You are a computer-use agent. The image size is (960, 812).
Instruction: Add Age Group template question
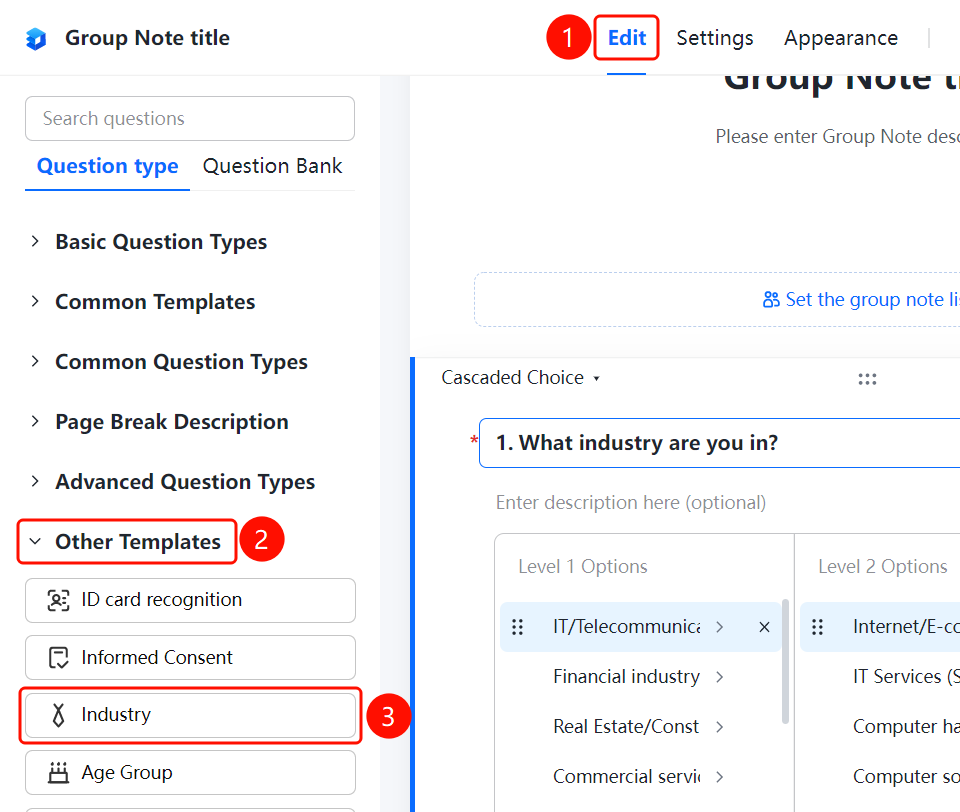[190, 773]
